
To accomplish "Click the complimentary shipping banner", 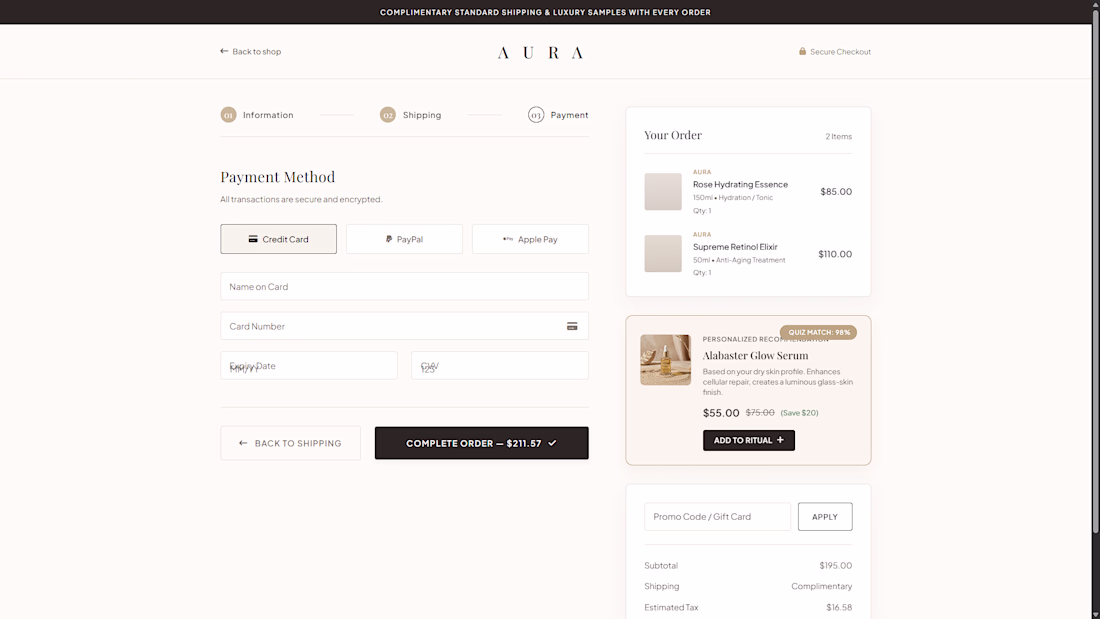I will click(x=545, y=12).
